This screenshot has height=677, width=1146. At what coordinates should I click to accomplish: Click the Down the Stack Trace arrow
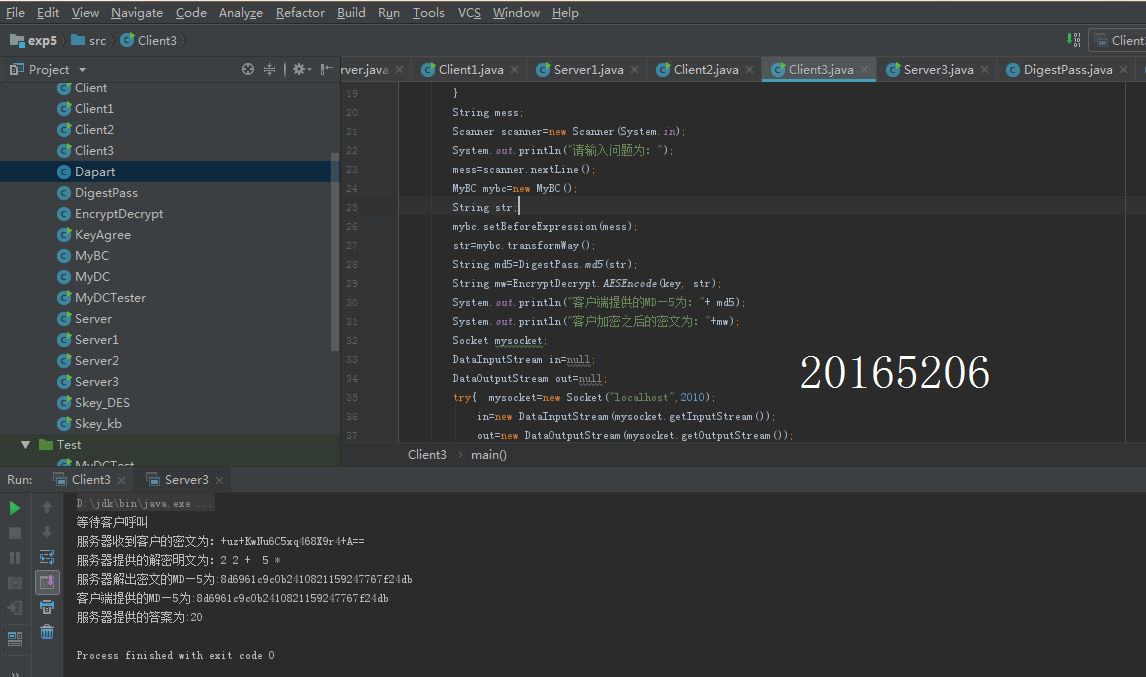click(x=47, y=532)
